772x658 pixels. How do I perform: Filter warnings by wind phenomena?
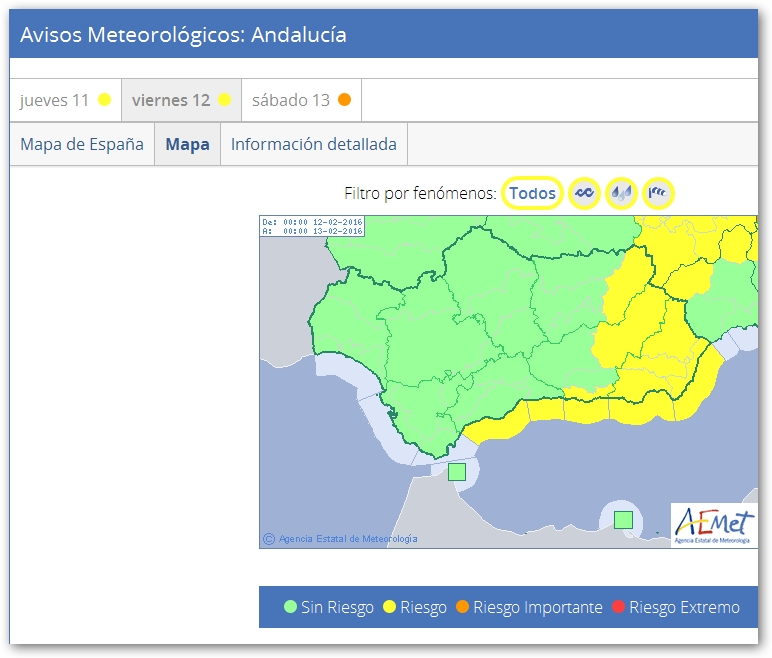[658, 193]
